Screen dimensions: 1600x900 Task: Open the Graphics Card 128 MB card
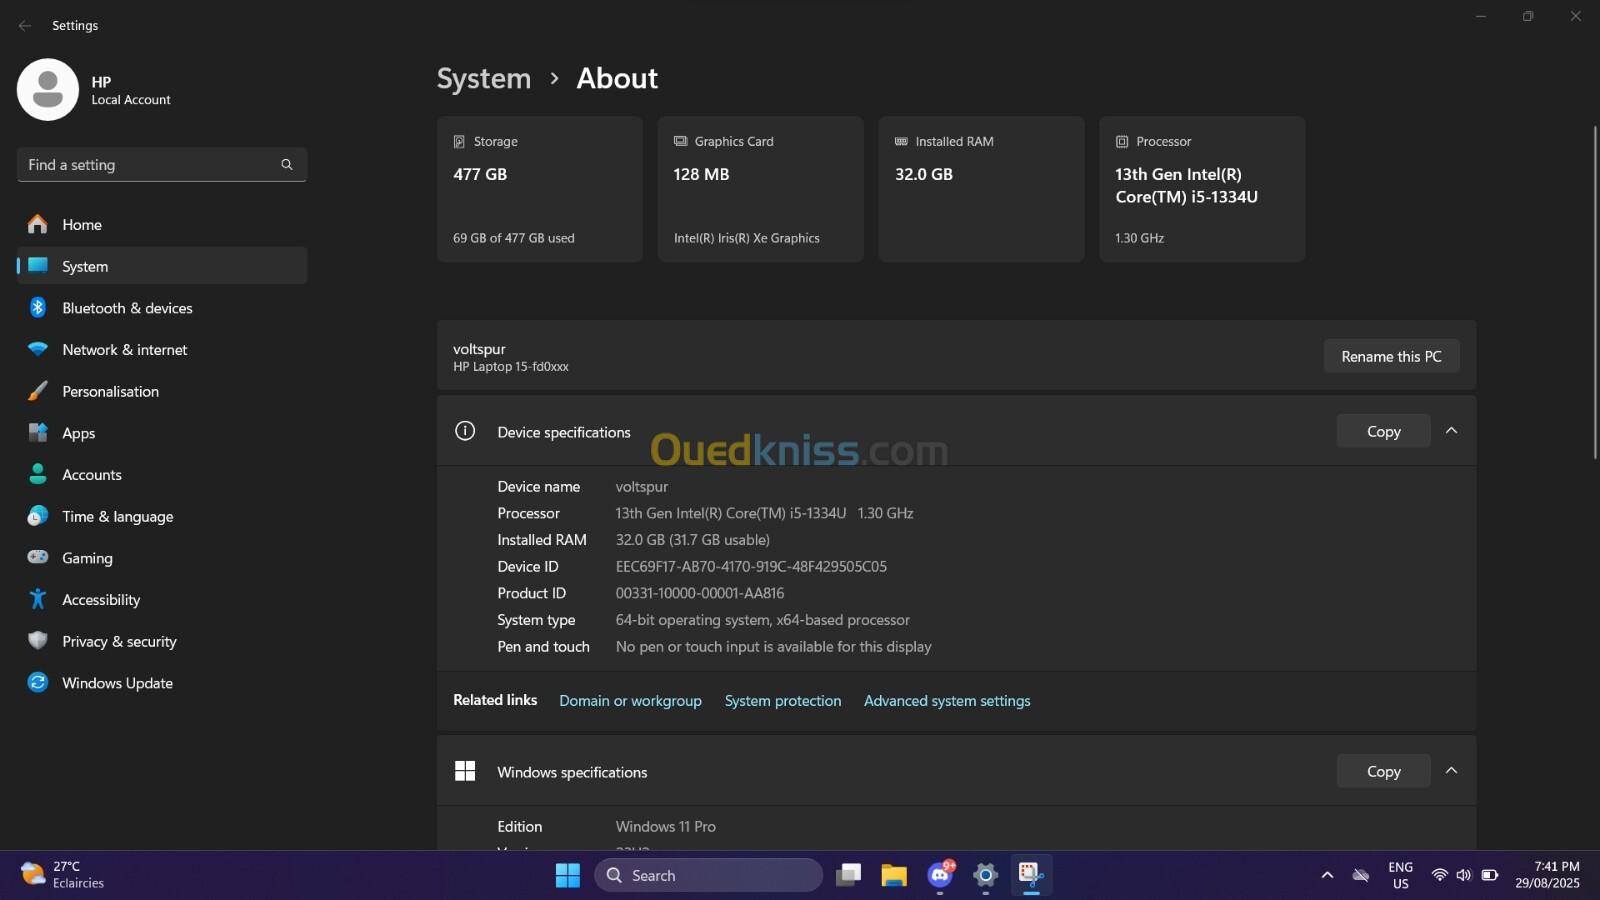click(760, 189)
